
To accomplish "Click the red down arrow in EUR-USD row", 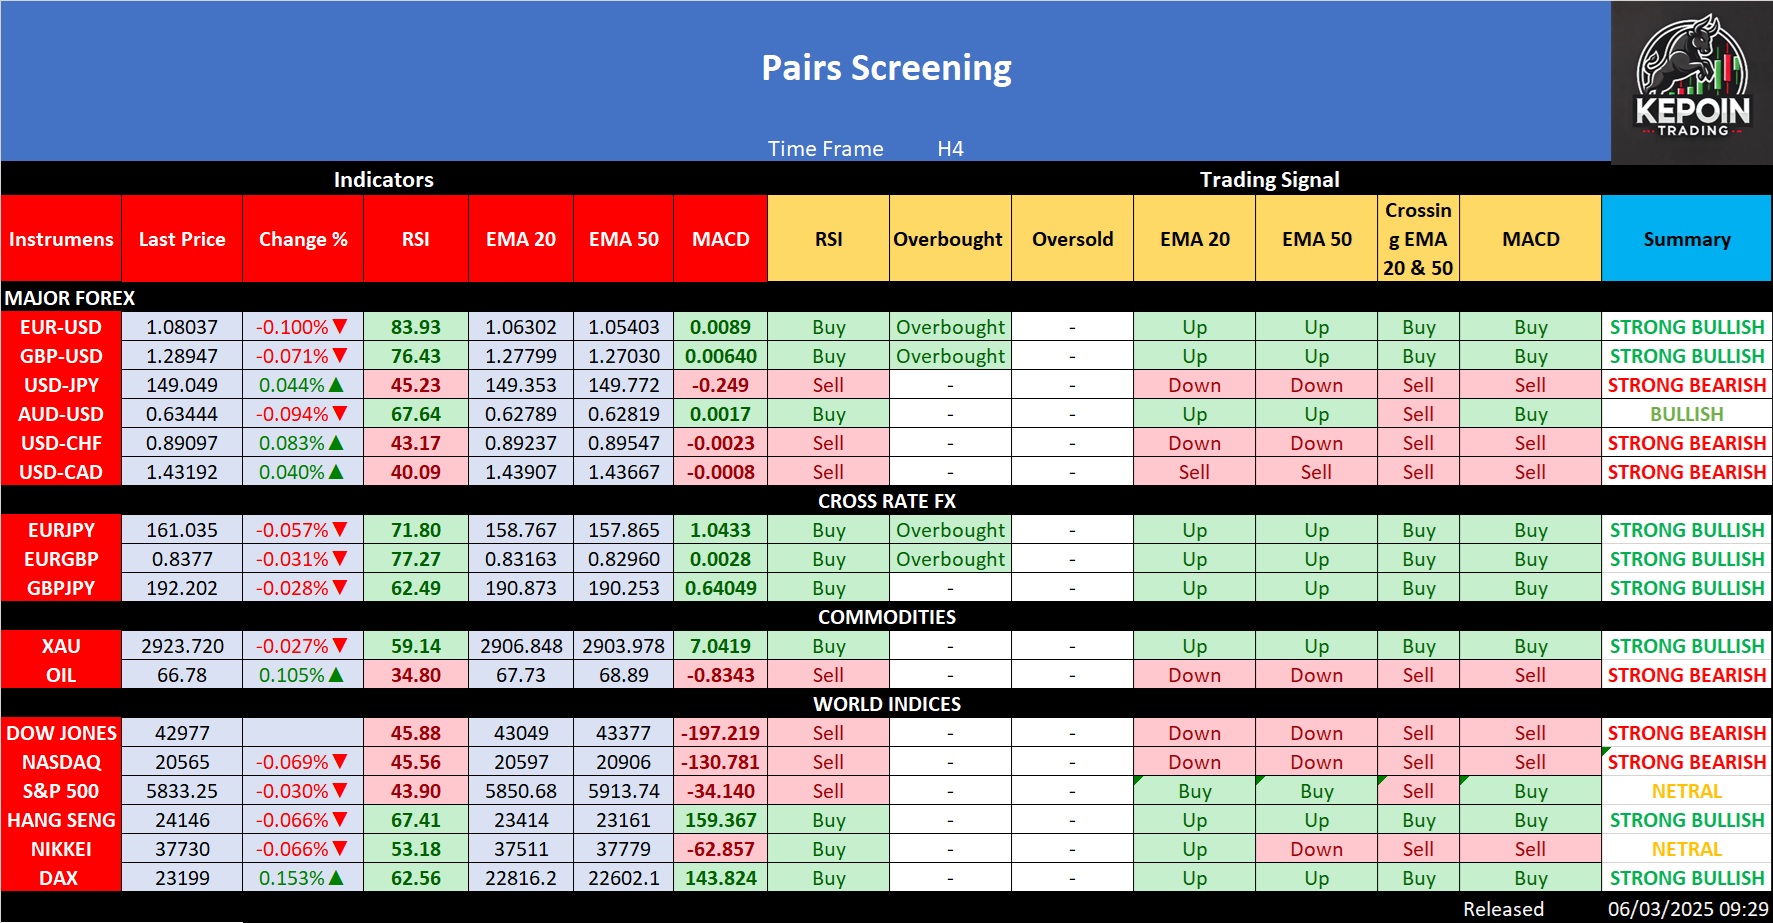I will pos(340,327).
